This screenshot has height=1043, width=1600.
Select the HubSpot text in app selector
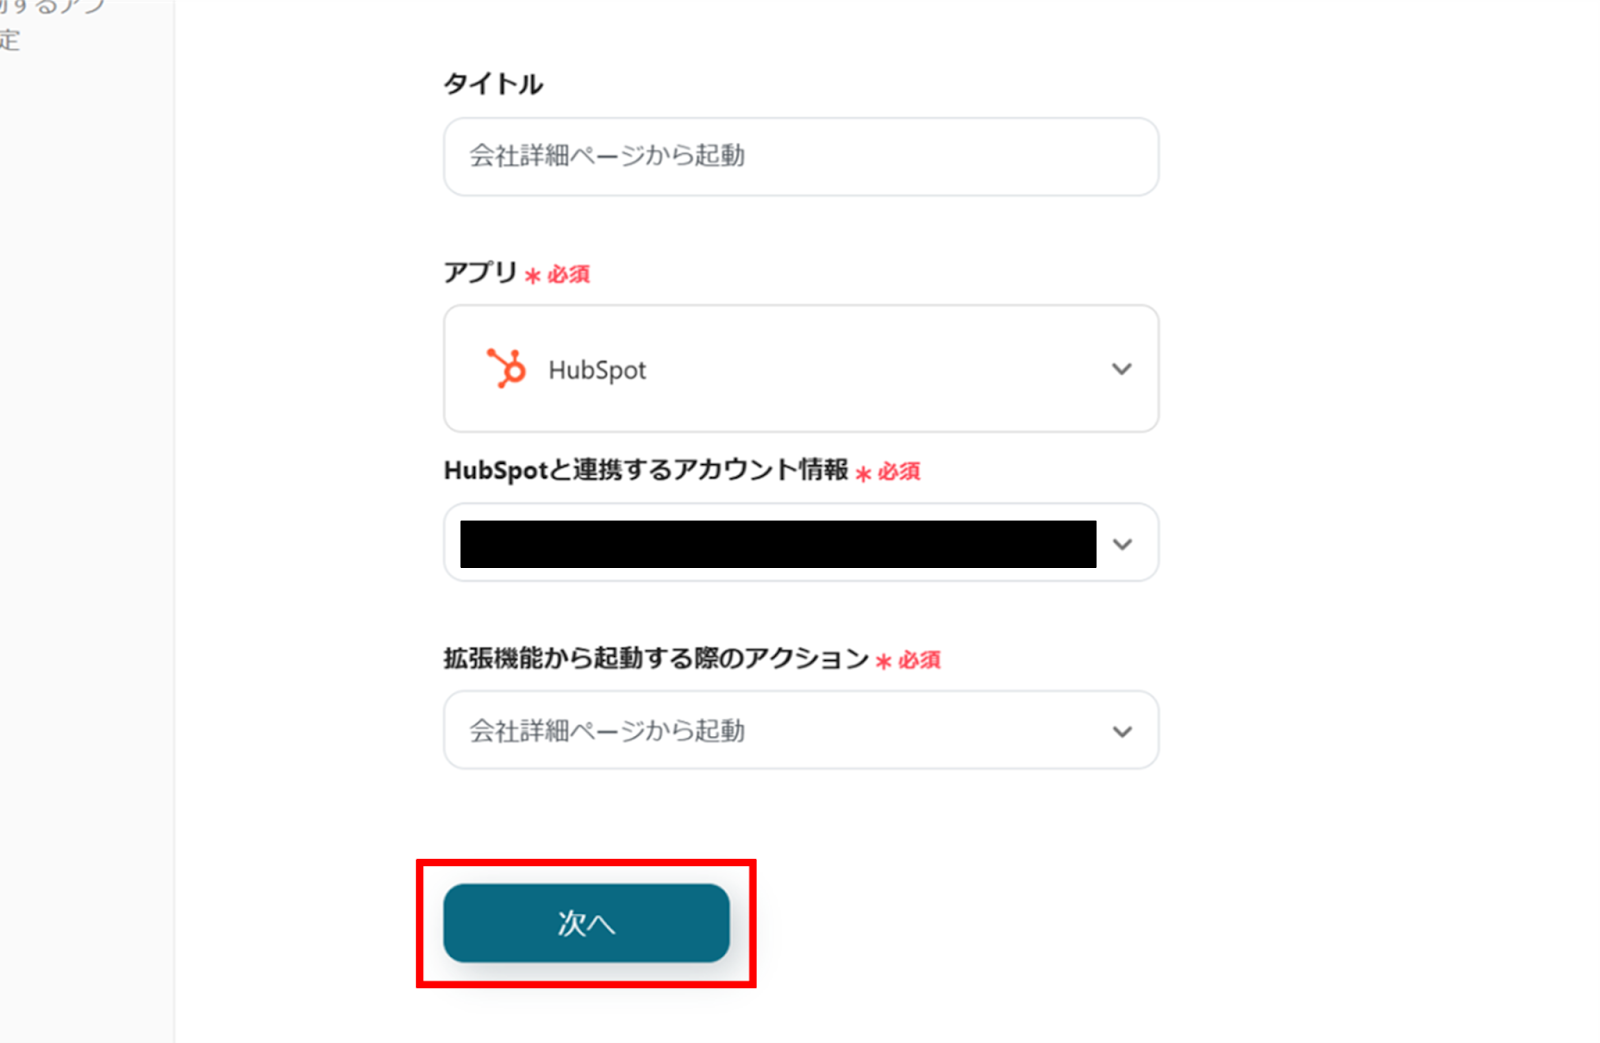point(597,370)
